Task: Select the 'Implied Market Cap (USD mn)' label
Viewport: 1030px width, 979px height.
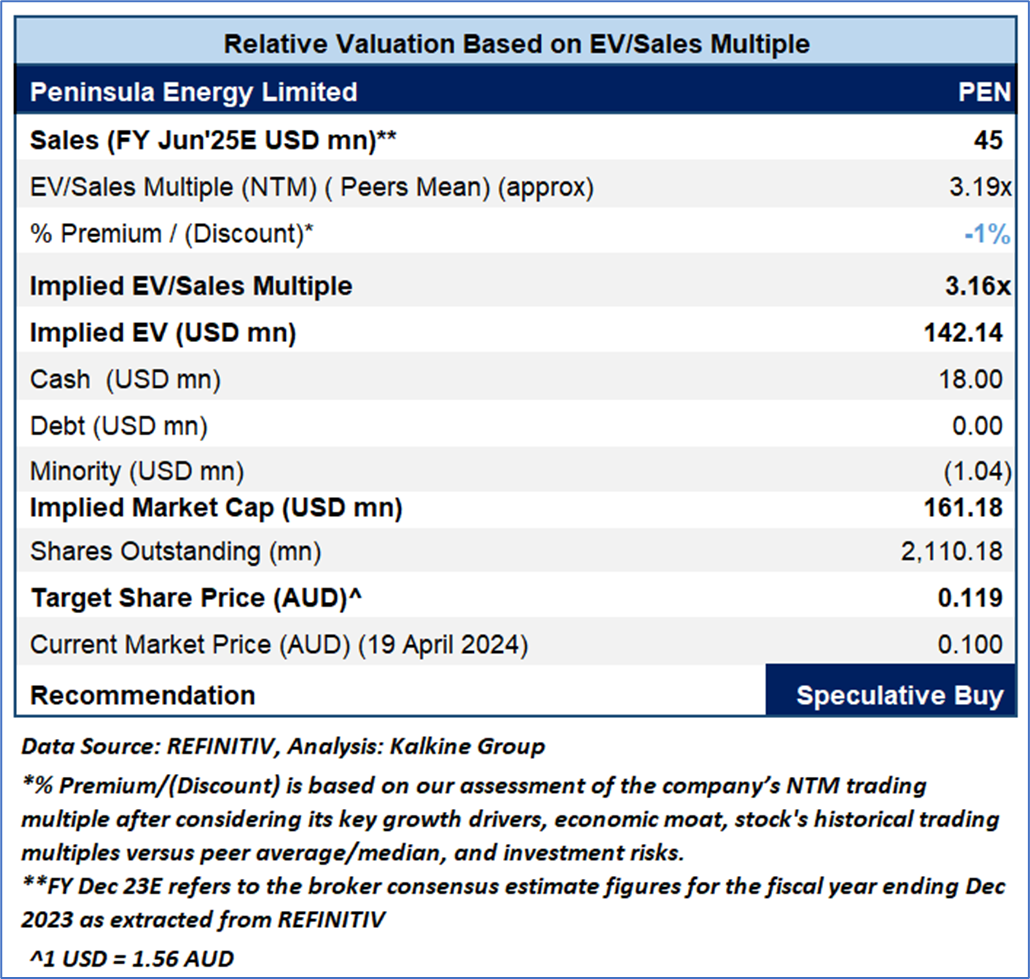Action: tap(216, 508)
